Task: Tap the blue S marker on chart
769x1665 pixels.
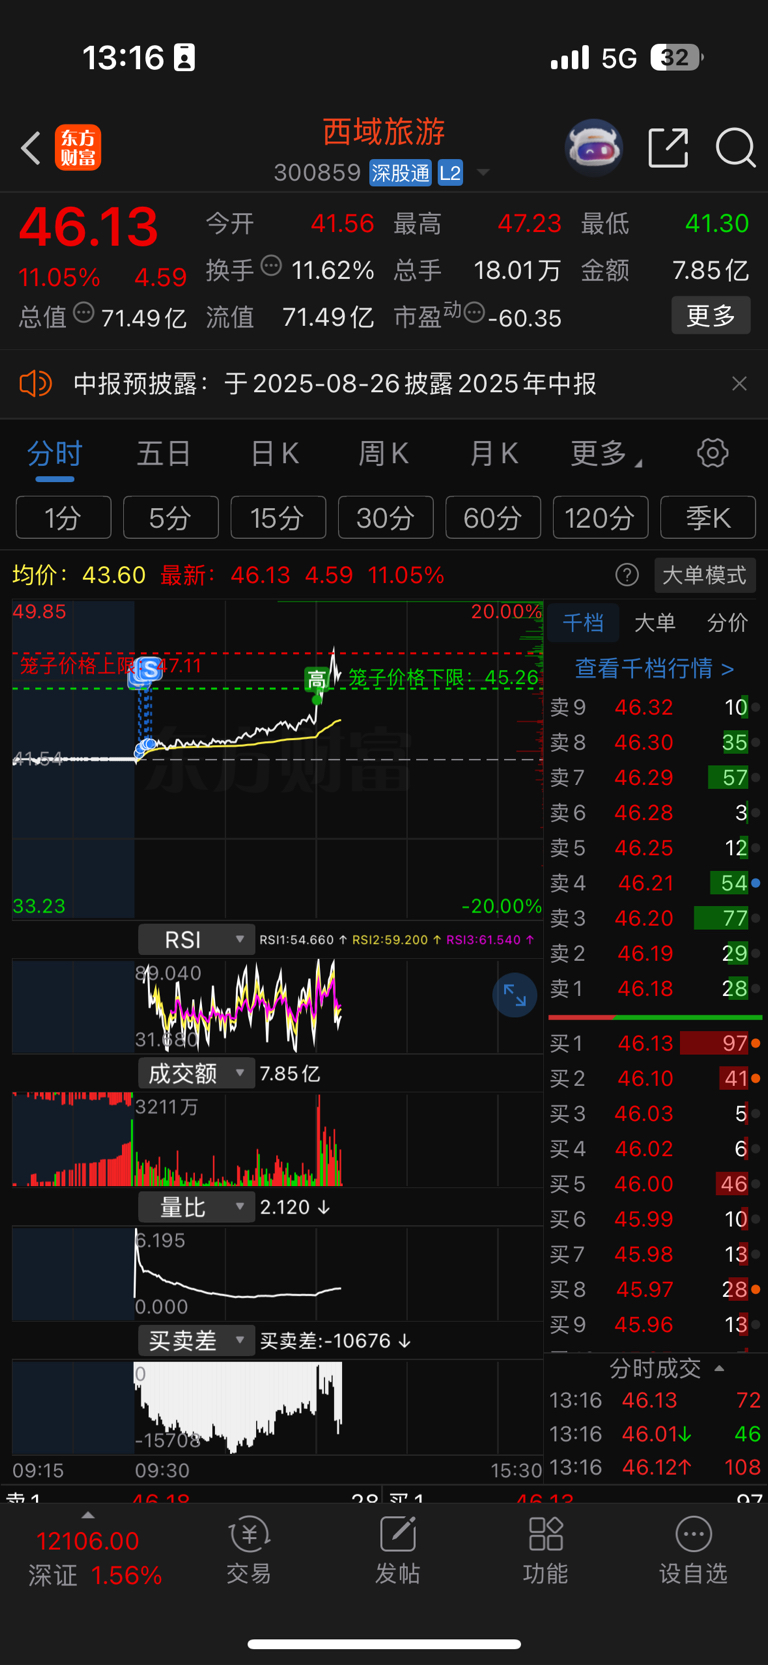Action: coord(148,670)
